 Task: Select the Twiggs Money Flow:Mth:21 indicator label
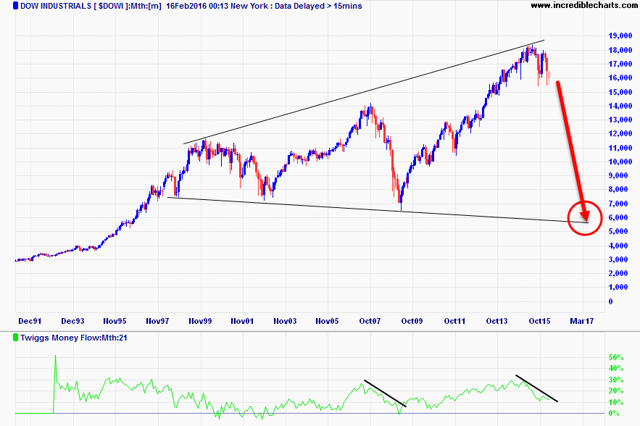74,337
